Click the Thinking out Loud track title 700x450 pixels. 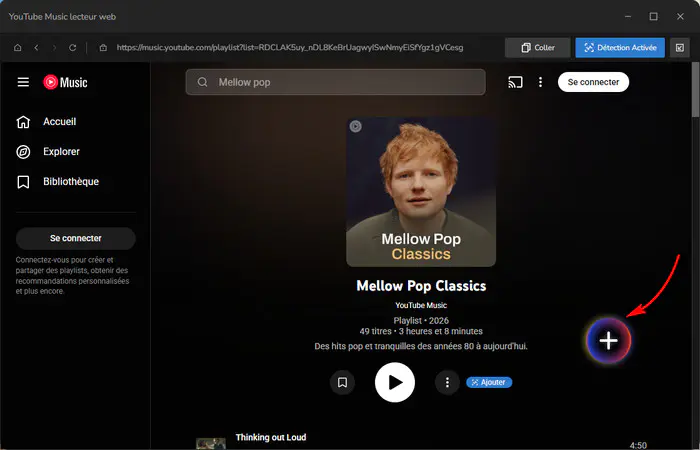tap(271, 438)
